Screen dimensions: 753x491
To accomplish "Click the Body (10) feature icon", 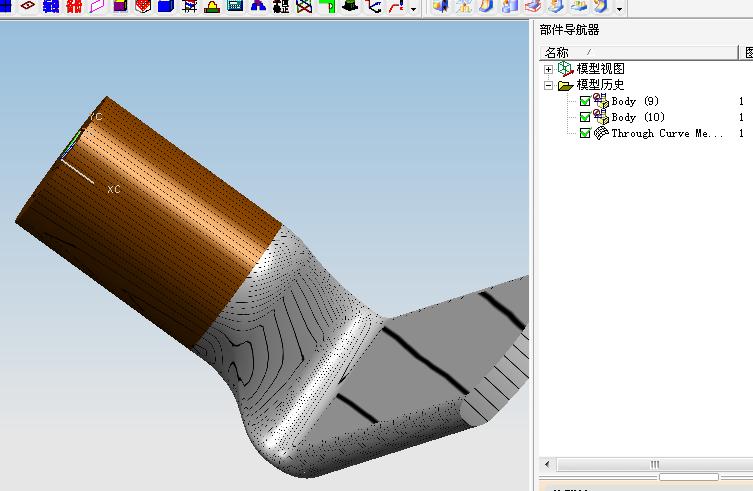I will (601, 117).
